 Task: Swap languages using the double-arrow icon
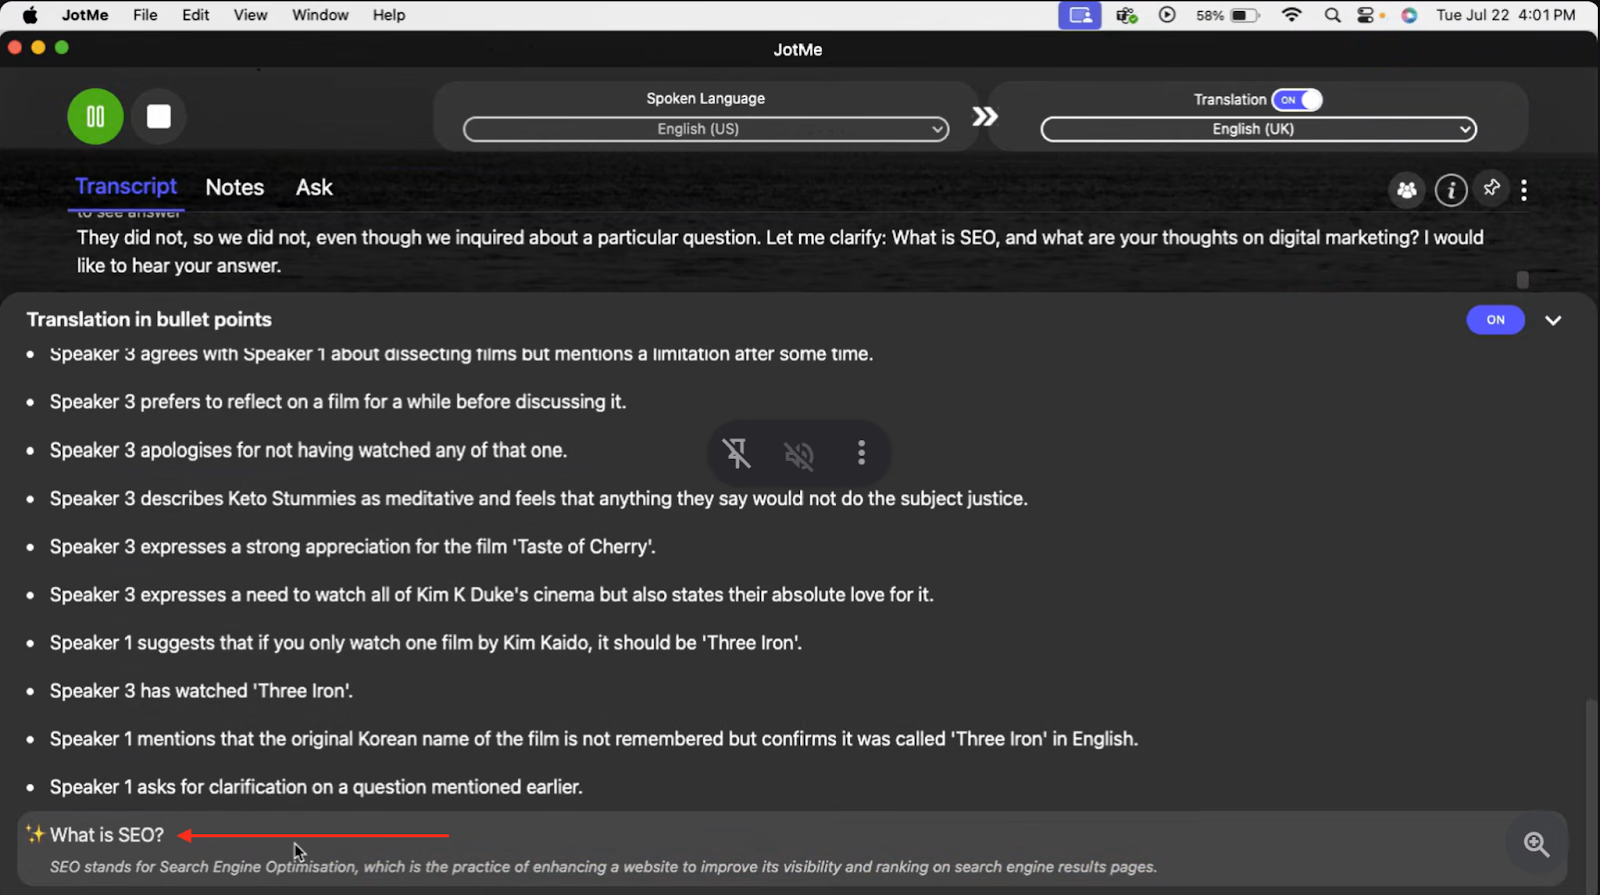click(x=985, y=117)
